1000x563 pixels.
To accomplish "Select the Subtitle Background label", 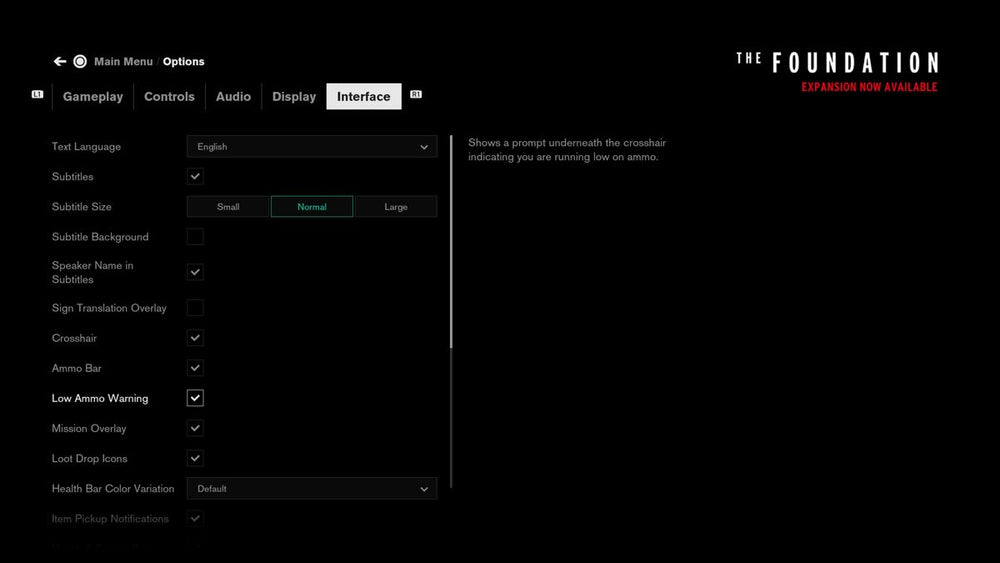I will click(100, 237).
